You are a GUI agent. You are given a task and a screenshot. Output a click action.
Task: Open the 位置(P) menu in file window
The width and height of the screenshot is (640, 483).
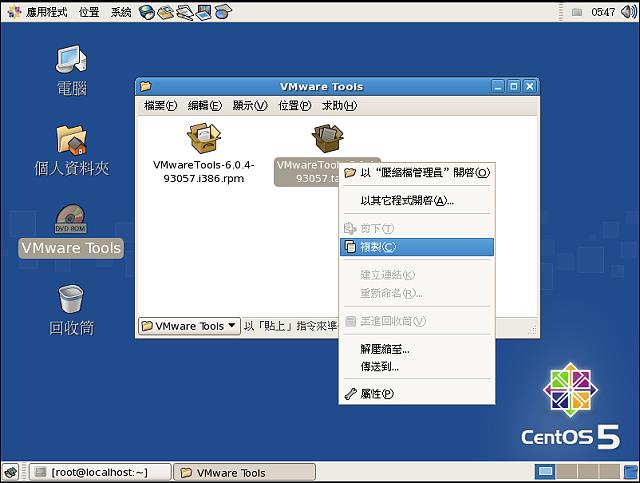294,106
